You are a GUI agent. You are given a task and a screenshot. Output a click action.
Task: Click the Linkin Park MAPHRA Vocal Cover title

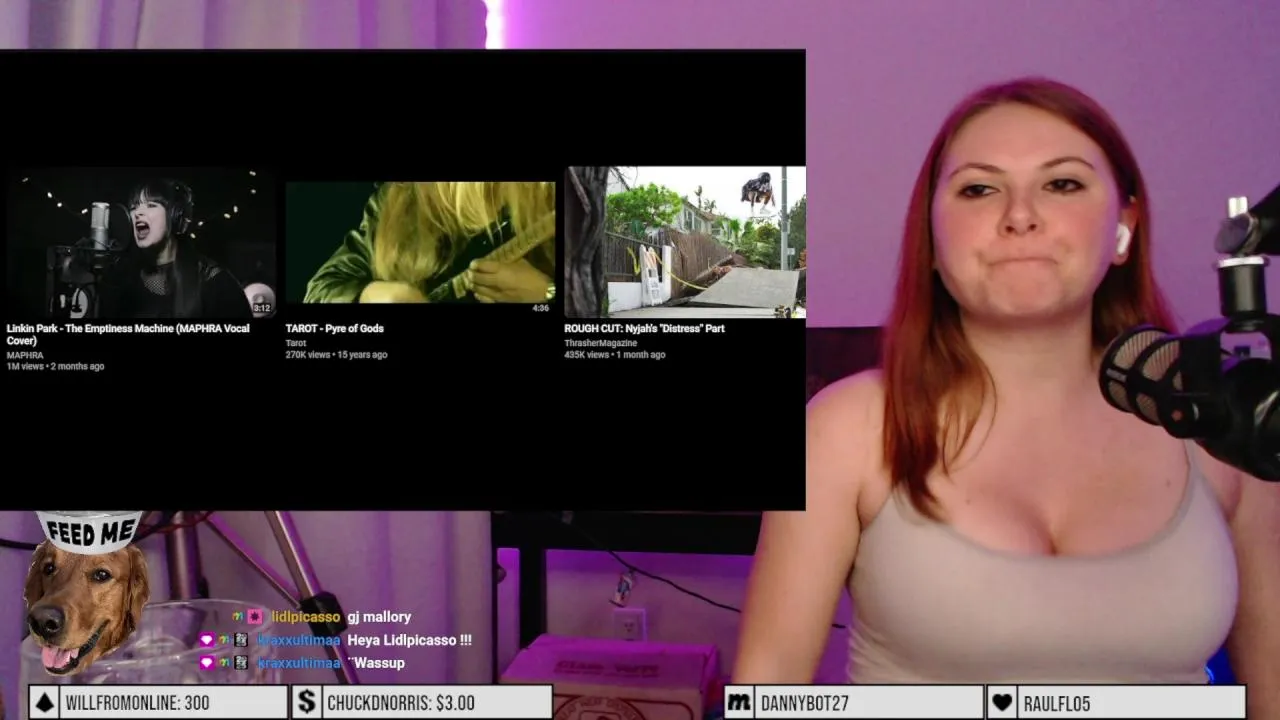click(x=128, y=334)
